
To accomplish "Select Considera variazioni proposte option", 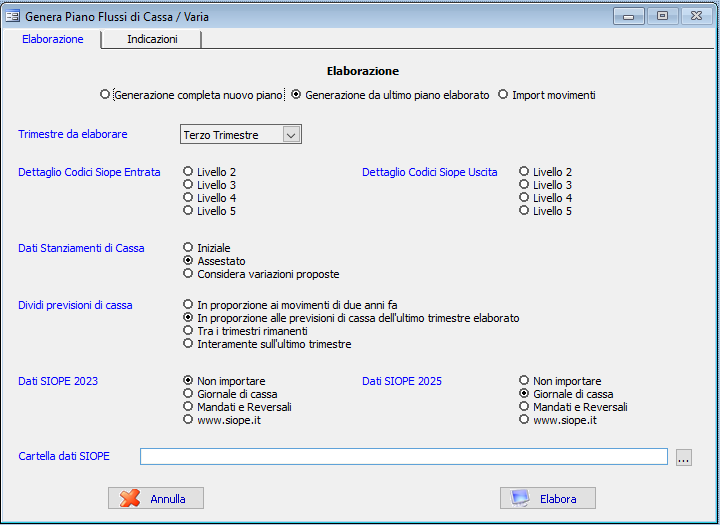I will point(188,273).
